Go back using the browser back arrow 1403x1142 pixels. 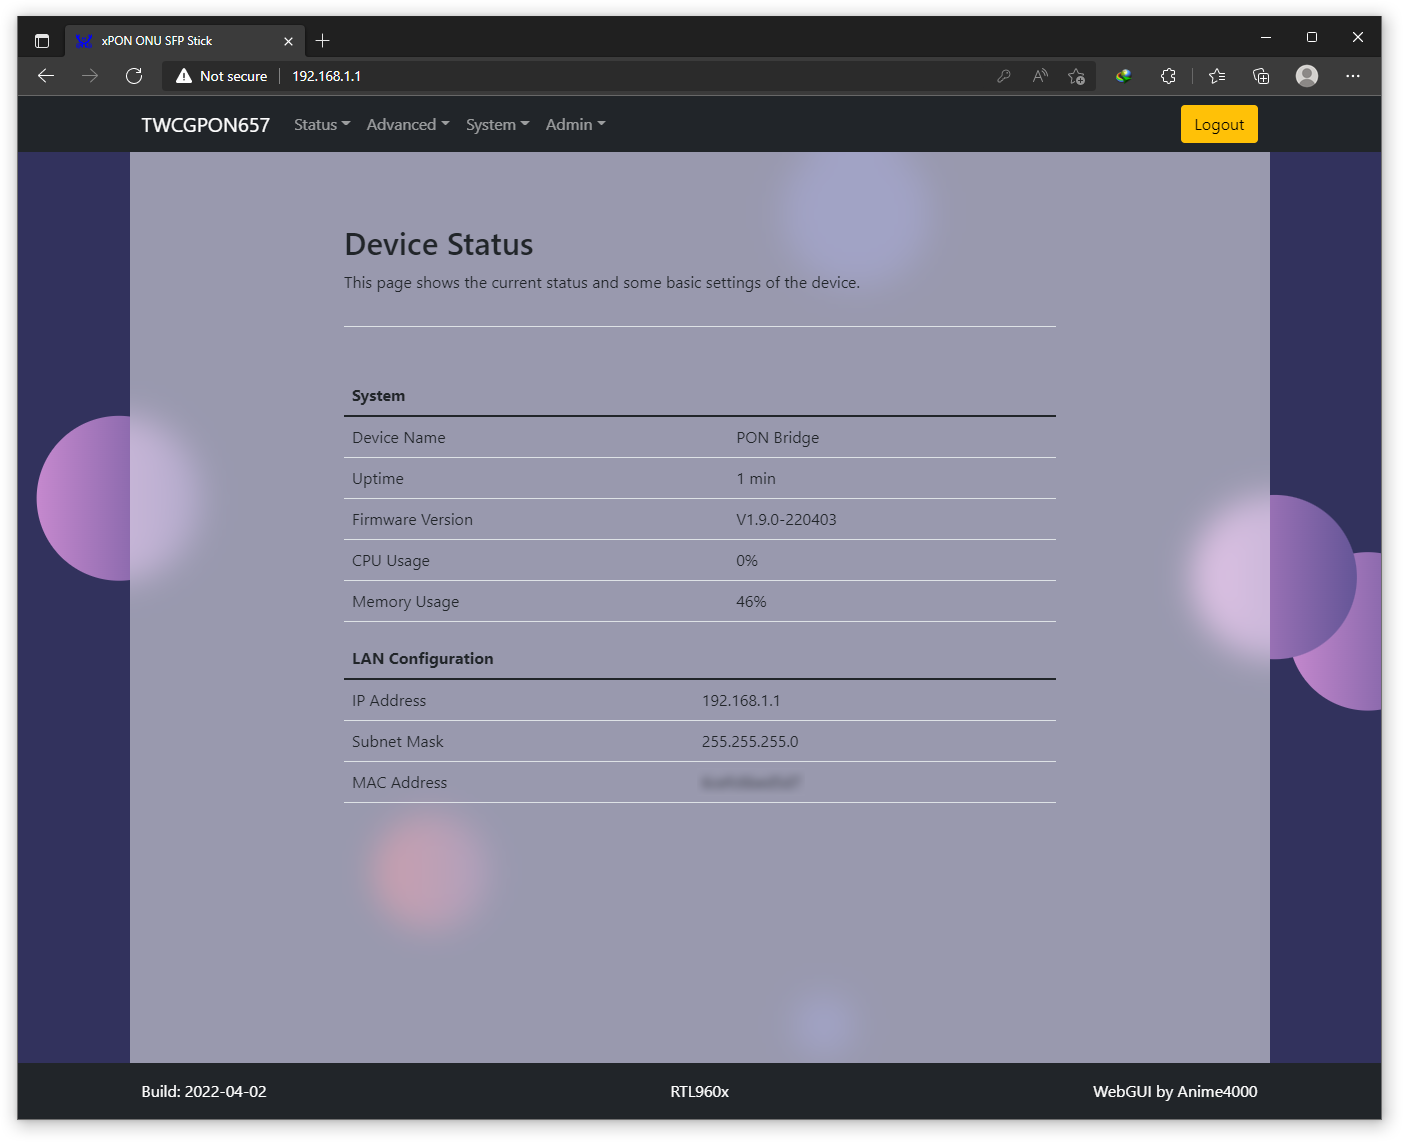click(46, 76)
